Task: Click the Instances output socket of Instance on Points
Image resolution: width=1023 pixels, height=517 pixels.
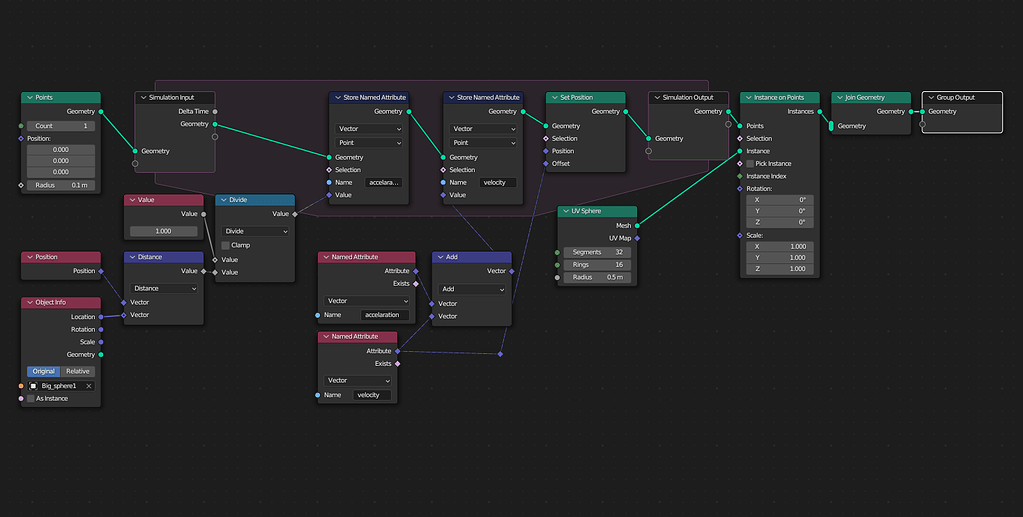Action: [x=819, y=112]
